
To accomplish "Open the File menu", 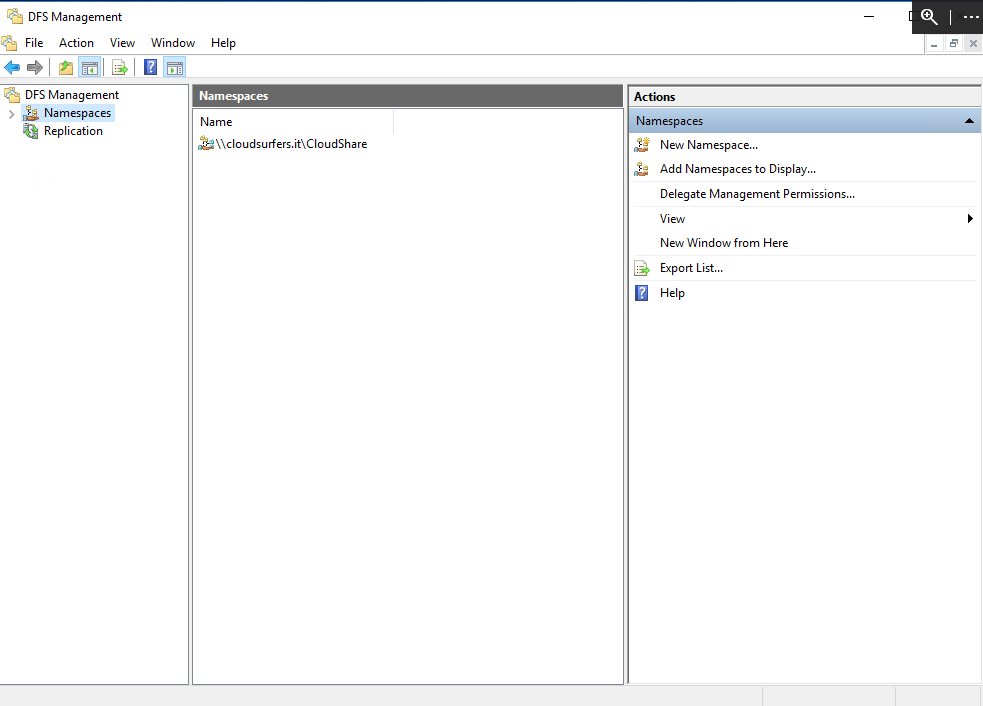I will coord(34,43).
